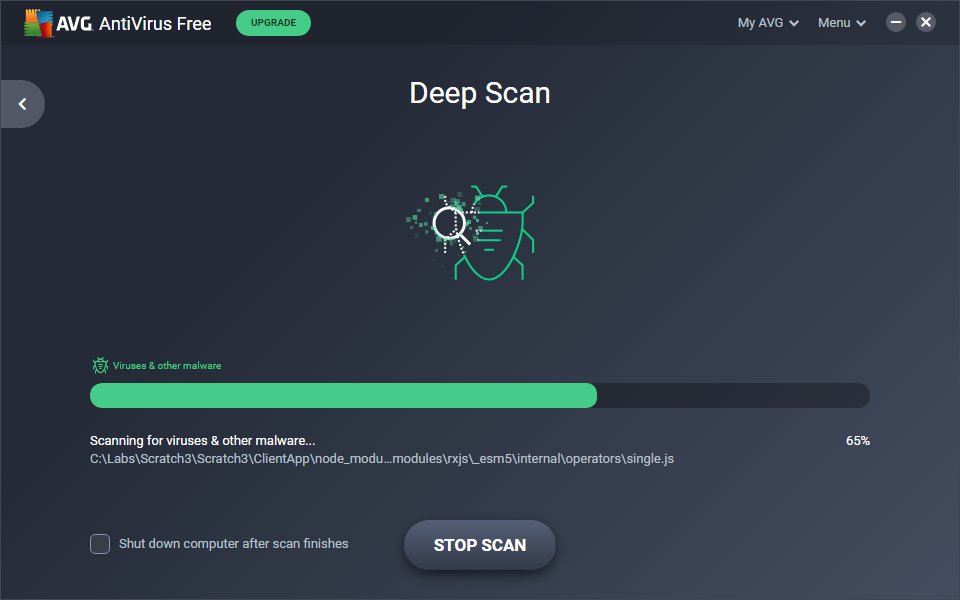
Task: Enable "Shut down computer after scan finishes"
Action: pyautogui.click(x=100, y=543)
